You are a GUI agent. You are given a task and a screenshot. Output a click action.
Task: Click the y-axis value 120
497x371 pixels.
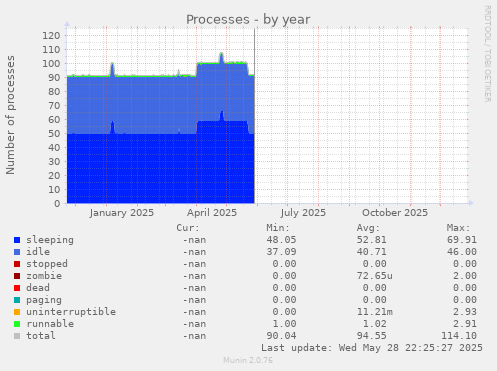click(x=51, y=36)
